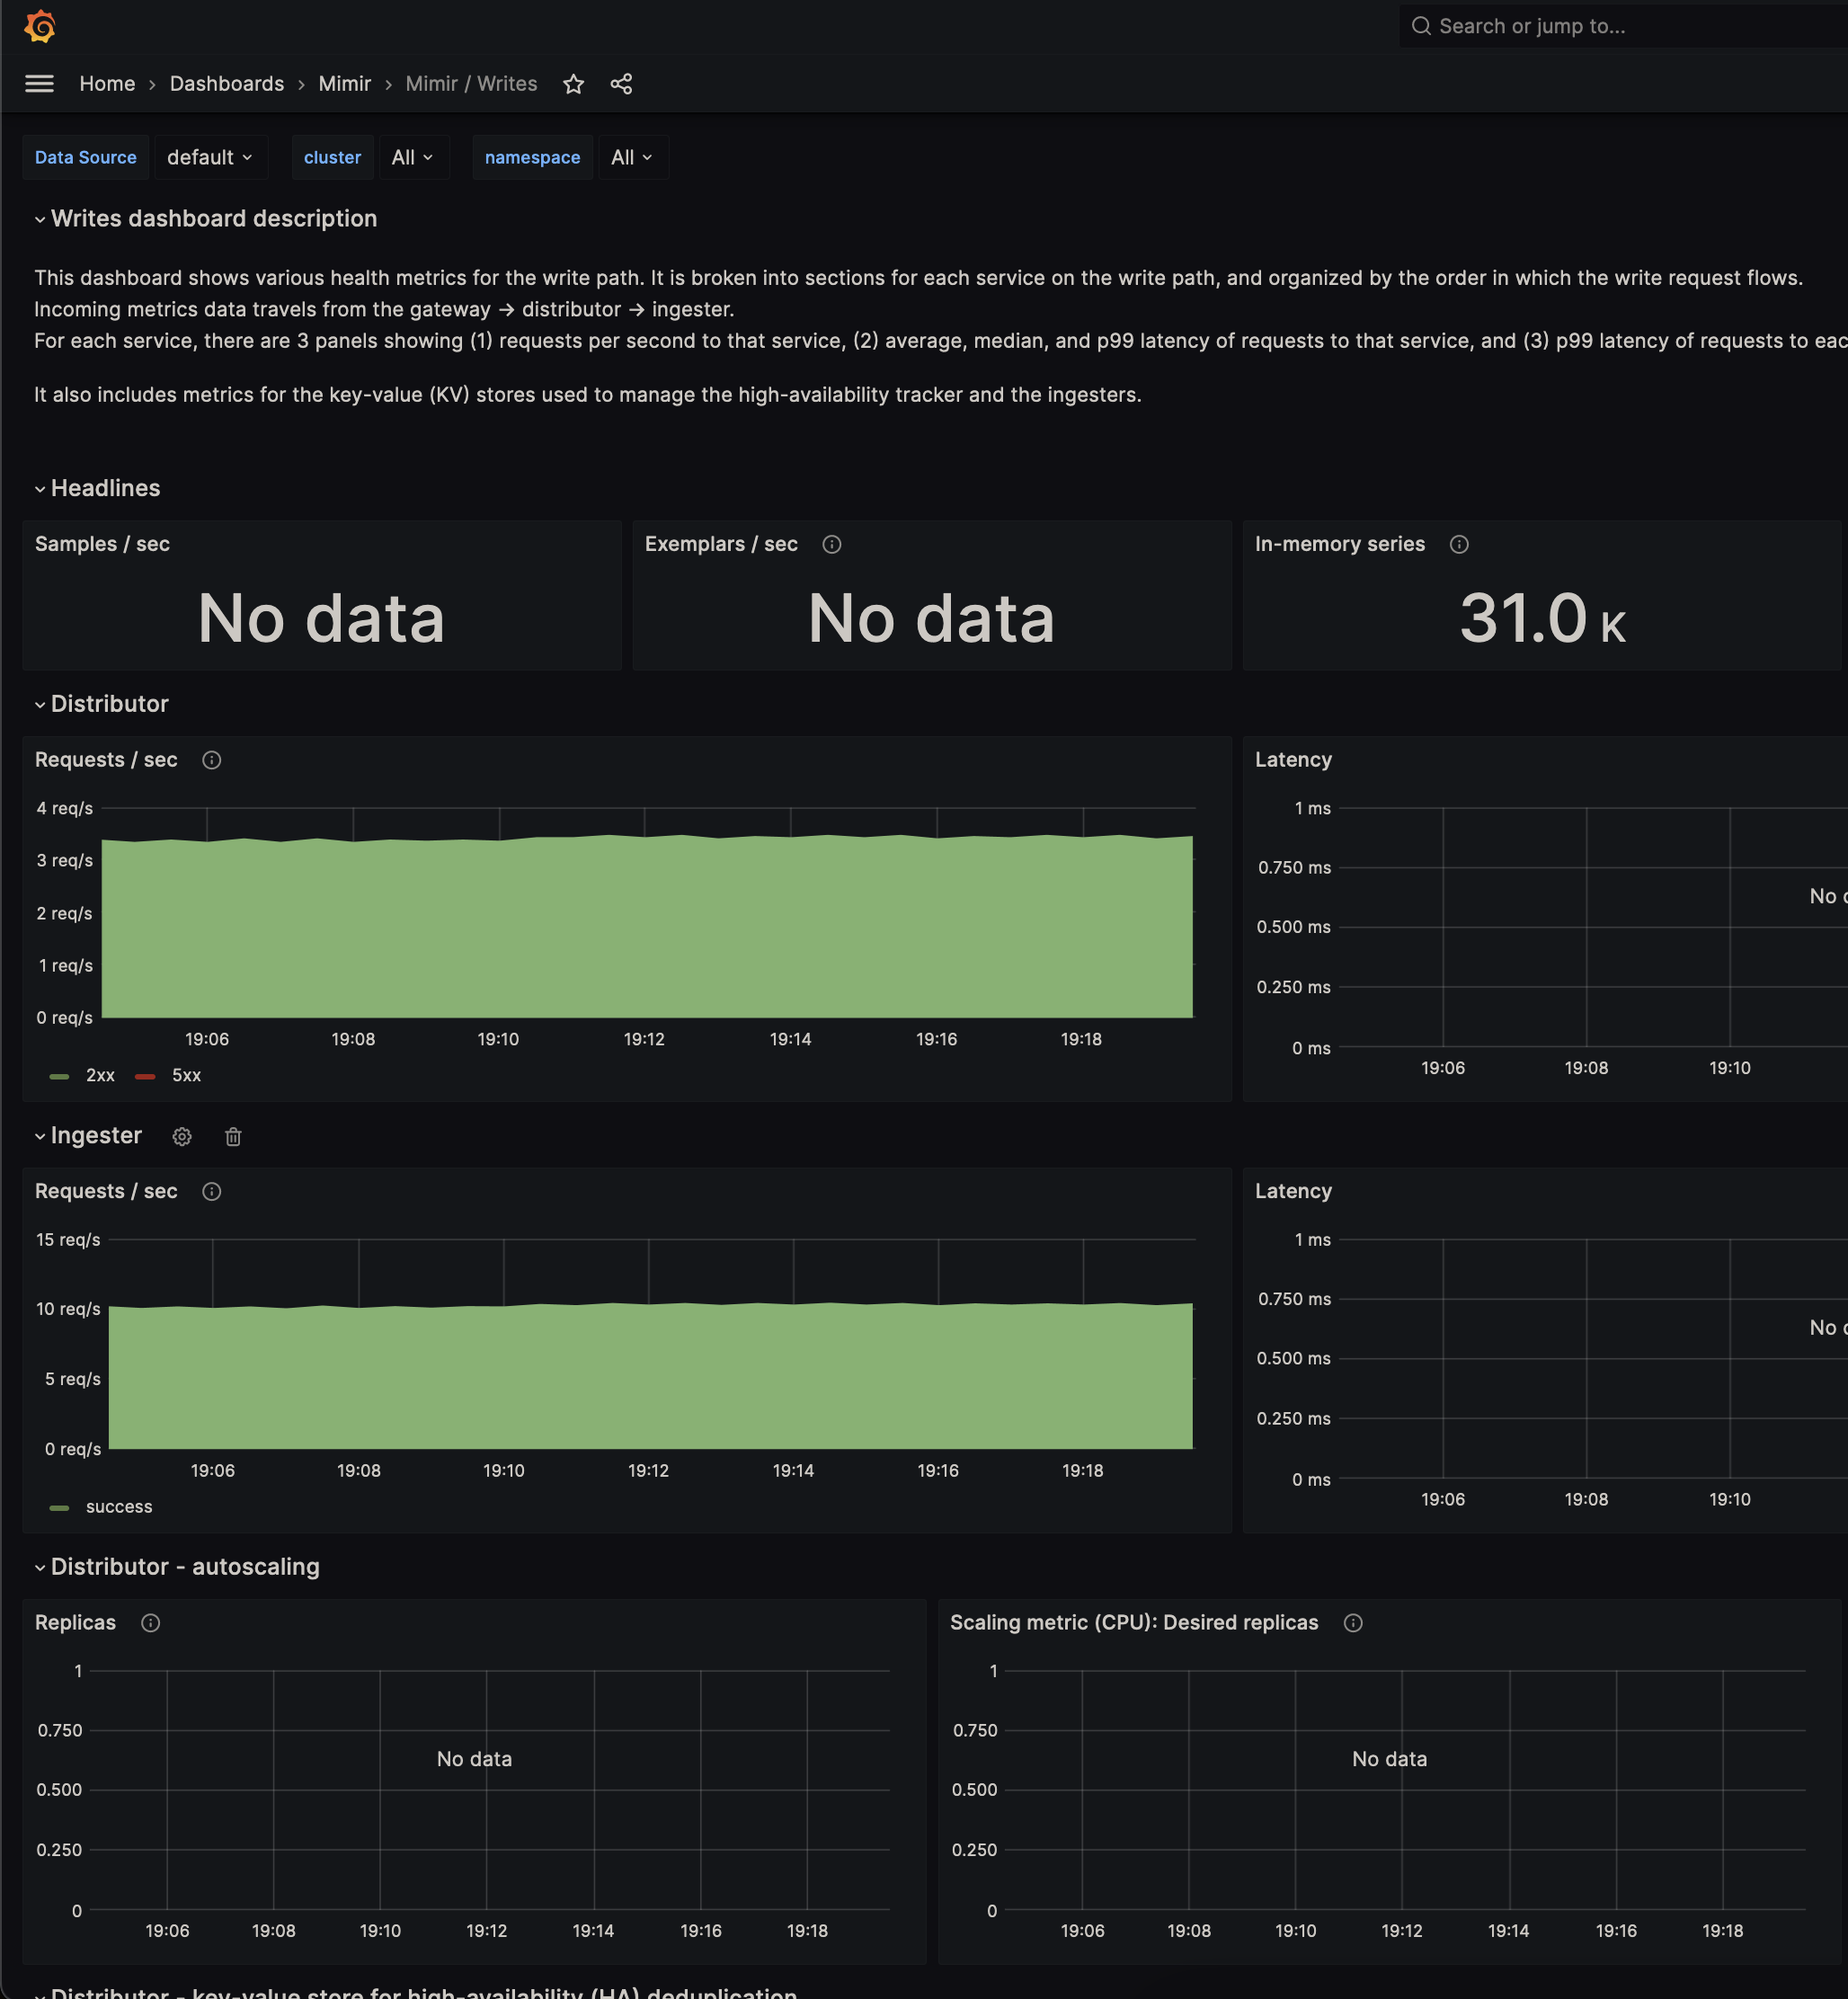Click the namespace variable label
This screenshot has height=1999, width=1848.
532,157
